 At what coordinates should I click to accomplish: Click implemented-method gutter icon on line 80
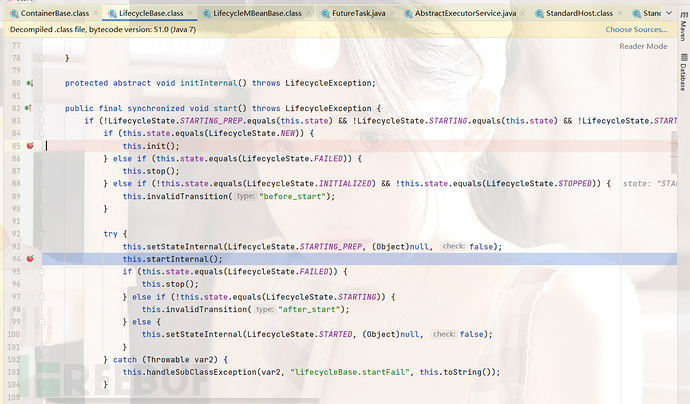point(29,83)
